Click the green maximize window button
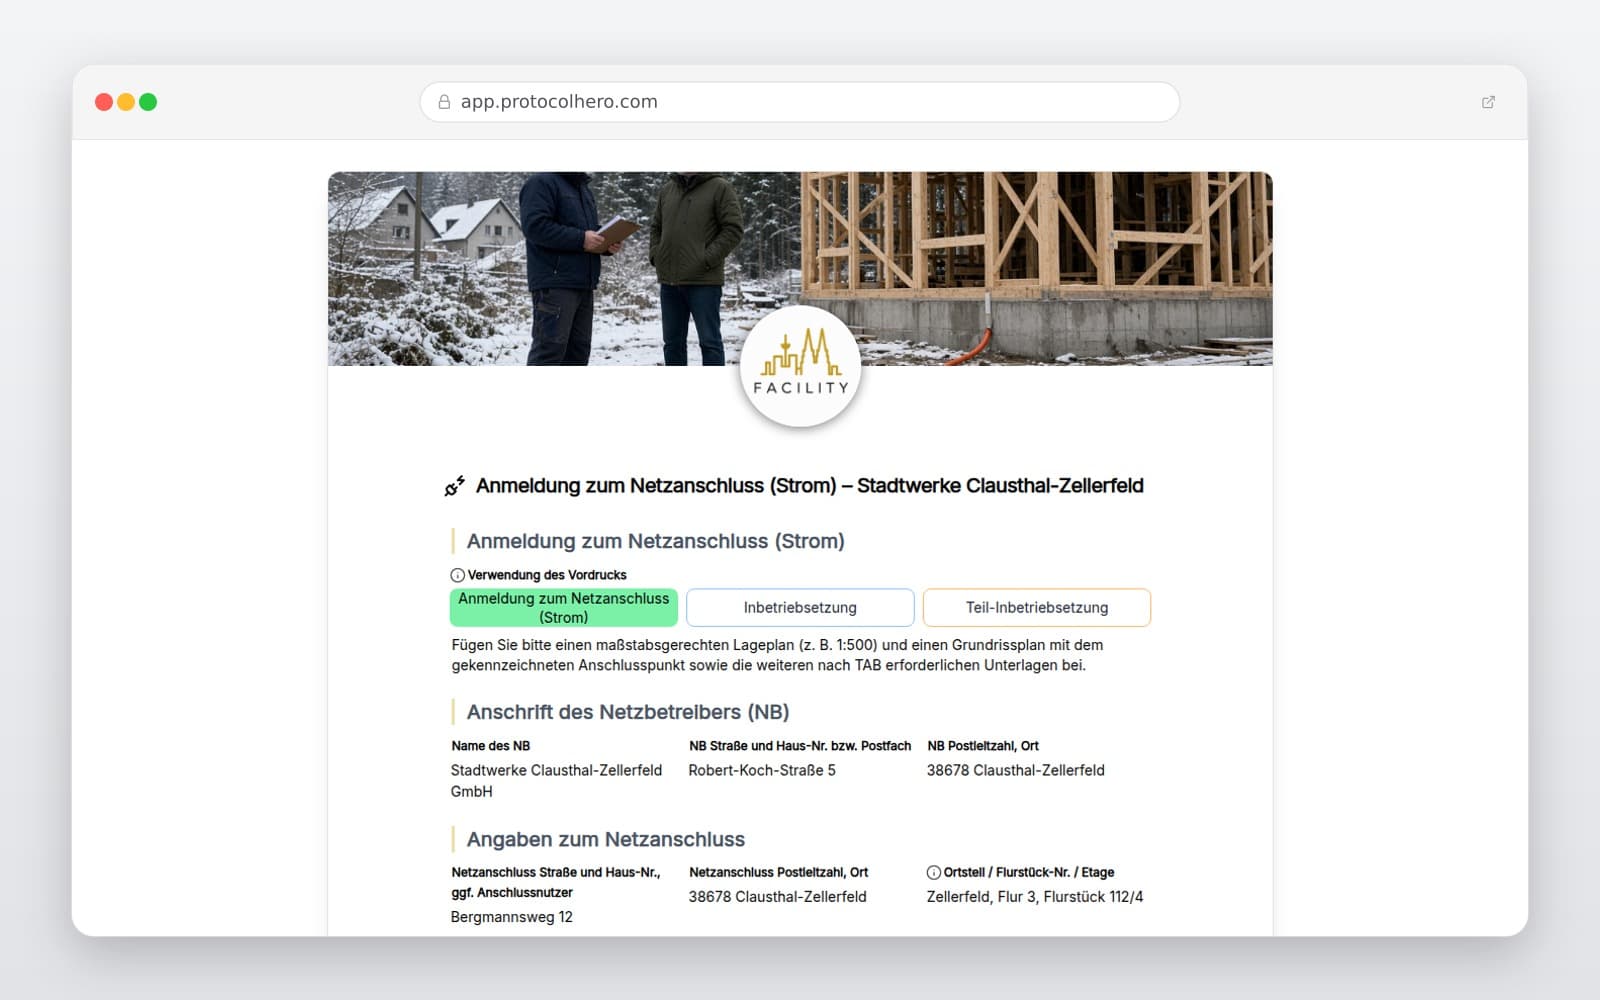Image resolution: width=1600 pixels, height=1000 pixels. [x=148, y=102]
